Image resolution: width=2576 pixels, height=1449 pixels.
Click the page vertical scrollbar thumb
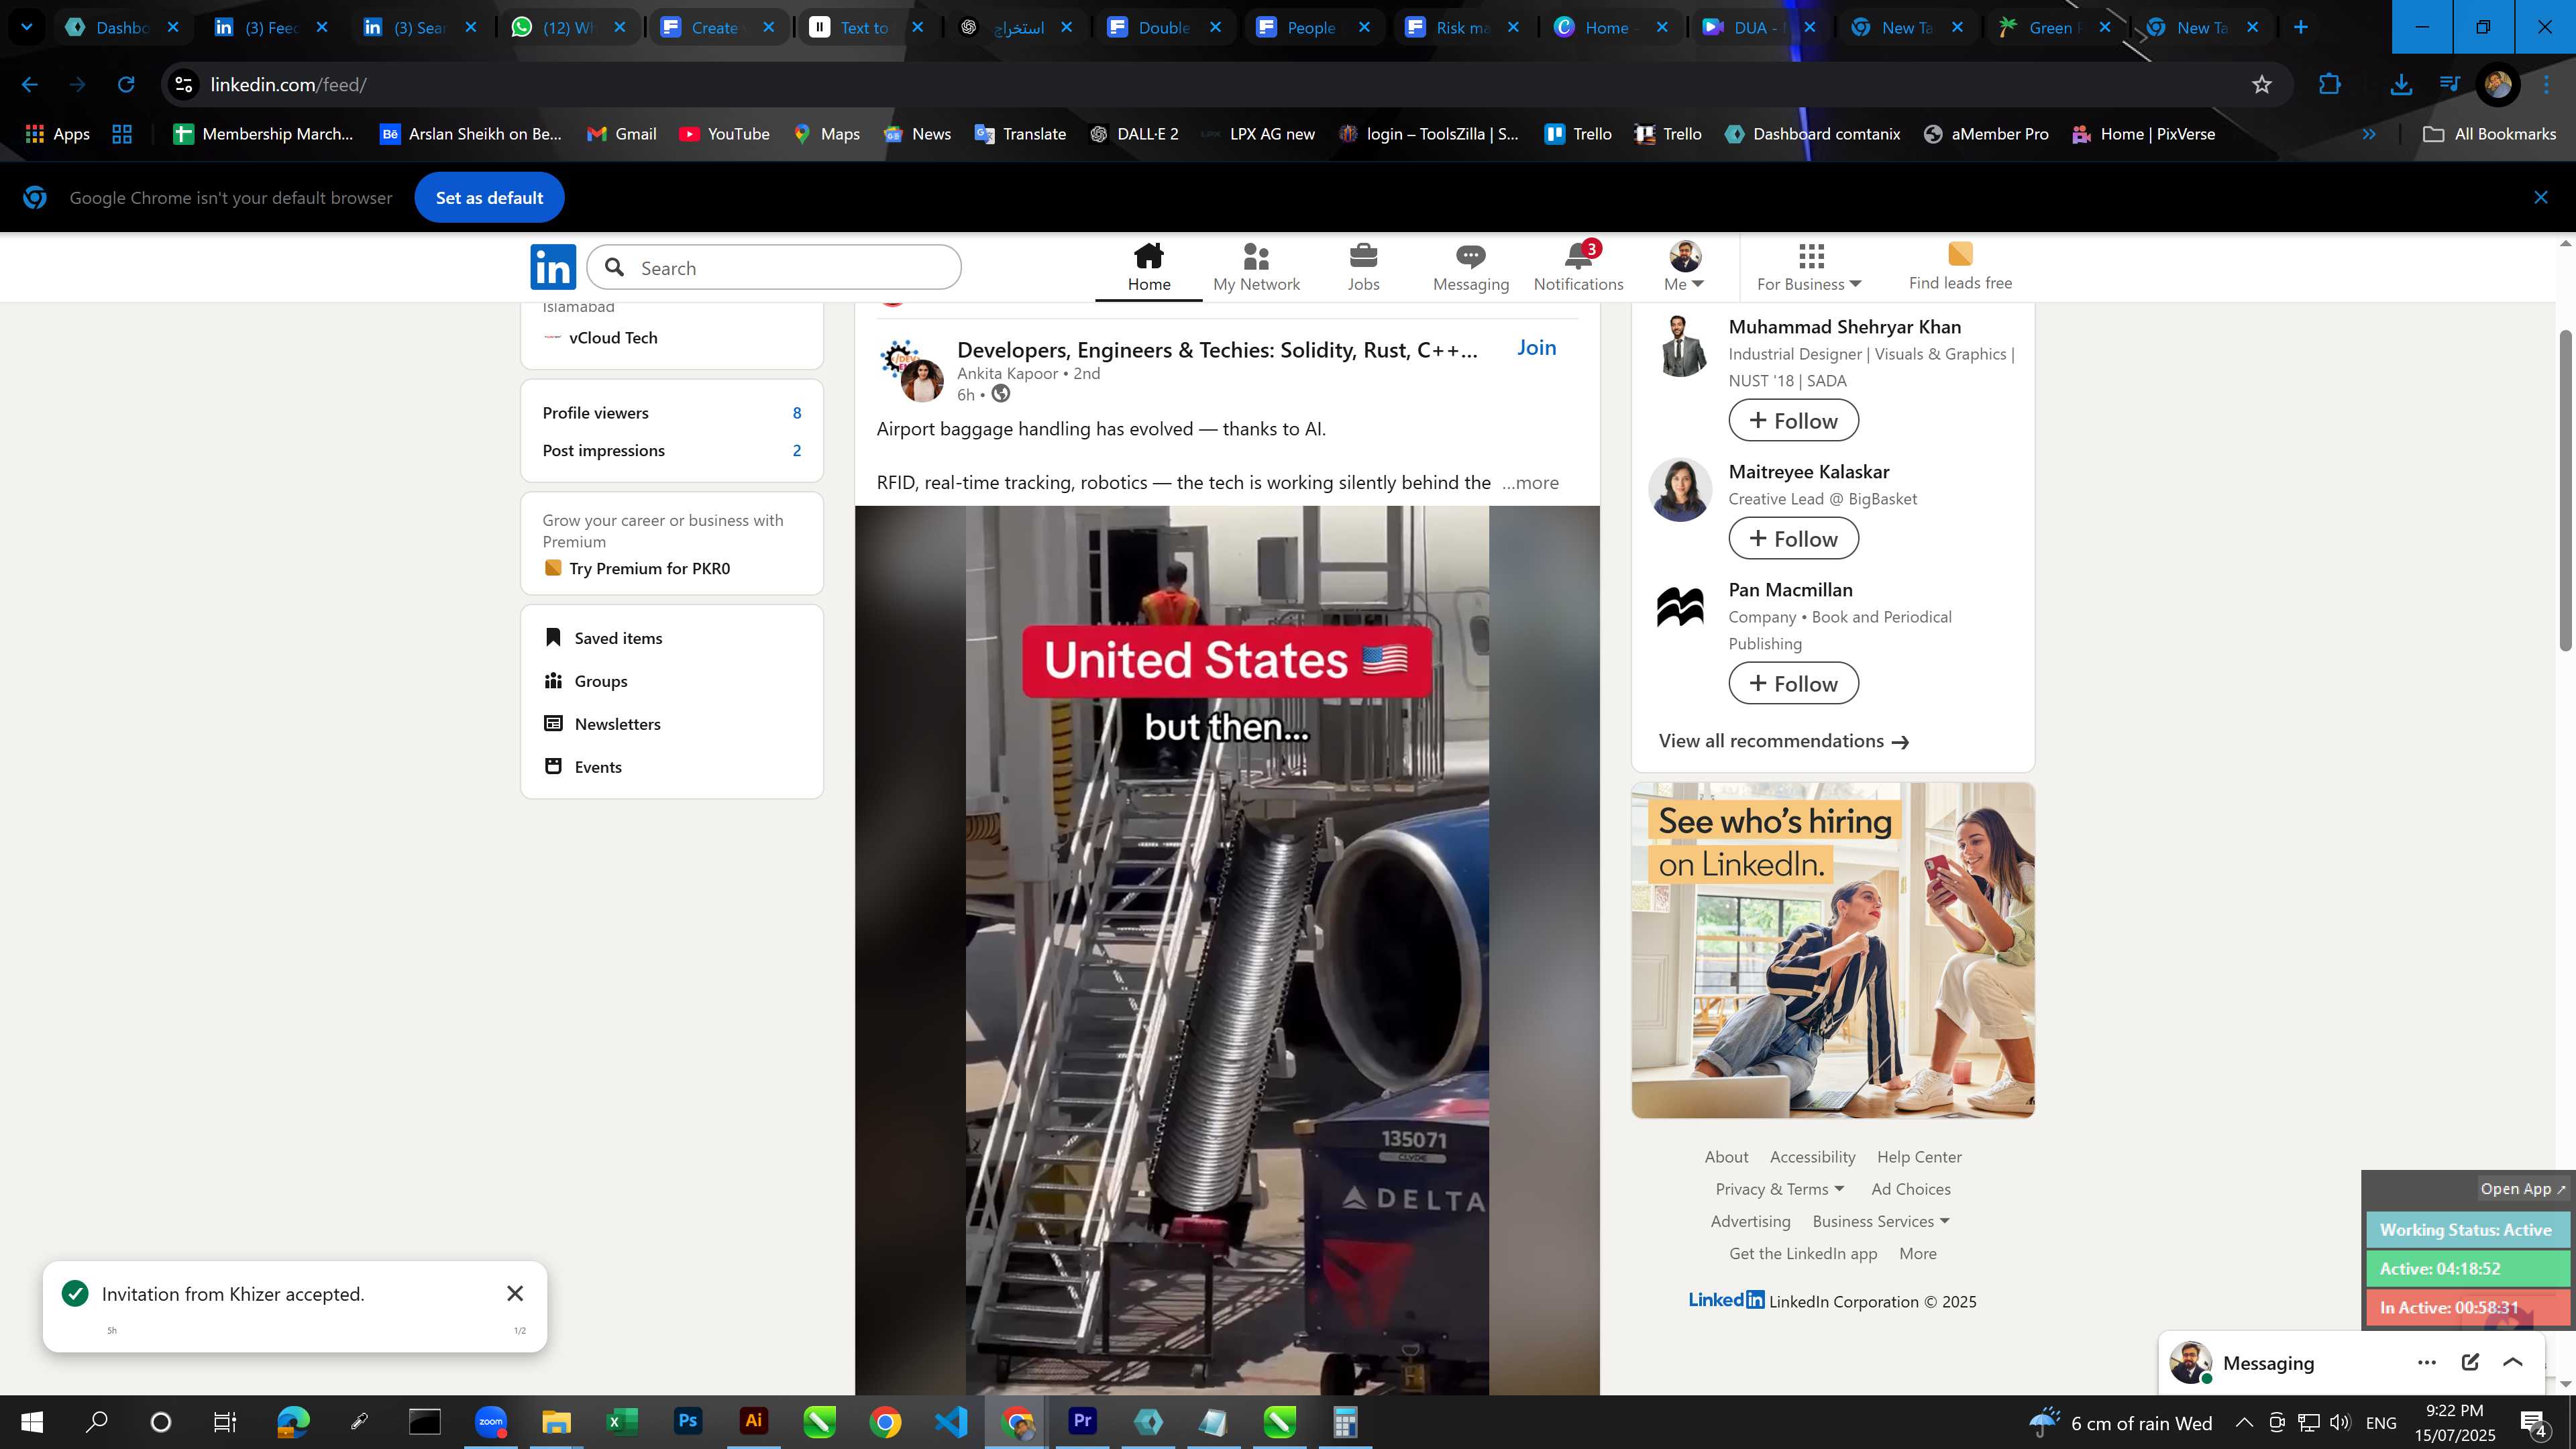pos(2566,490)
